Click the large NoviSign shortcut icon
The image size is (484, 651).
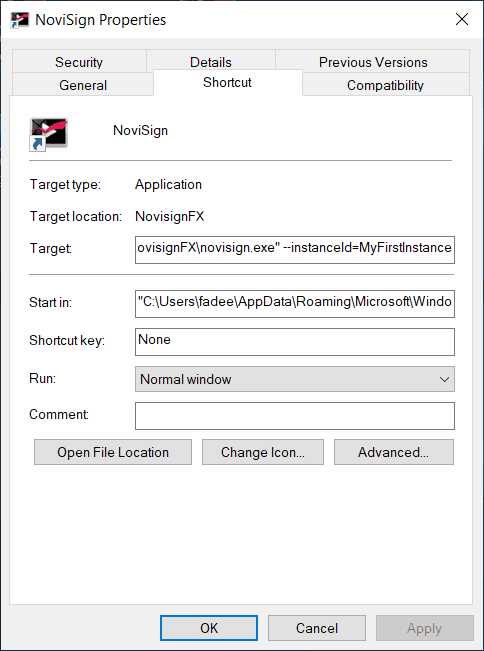click(x=49, y=135)
